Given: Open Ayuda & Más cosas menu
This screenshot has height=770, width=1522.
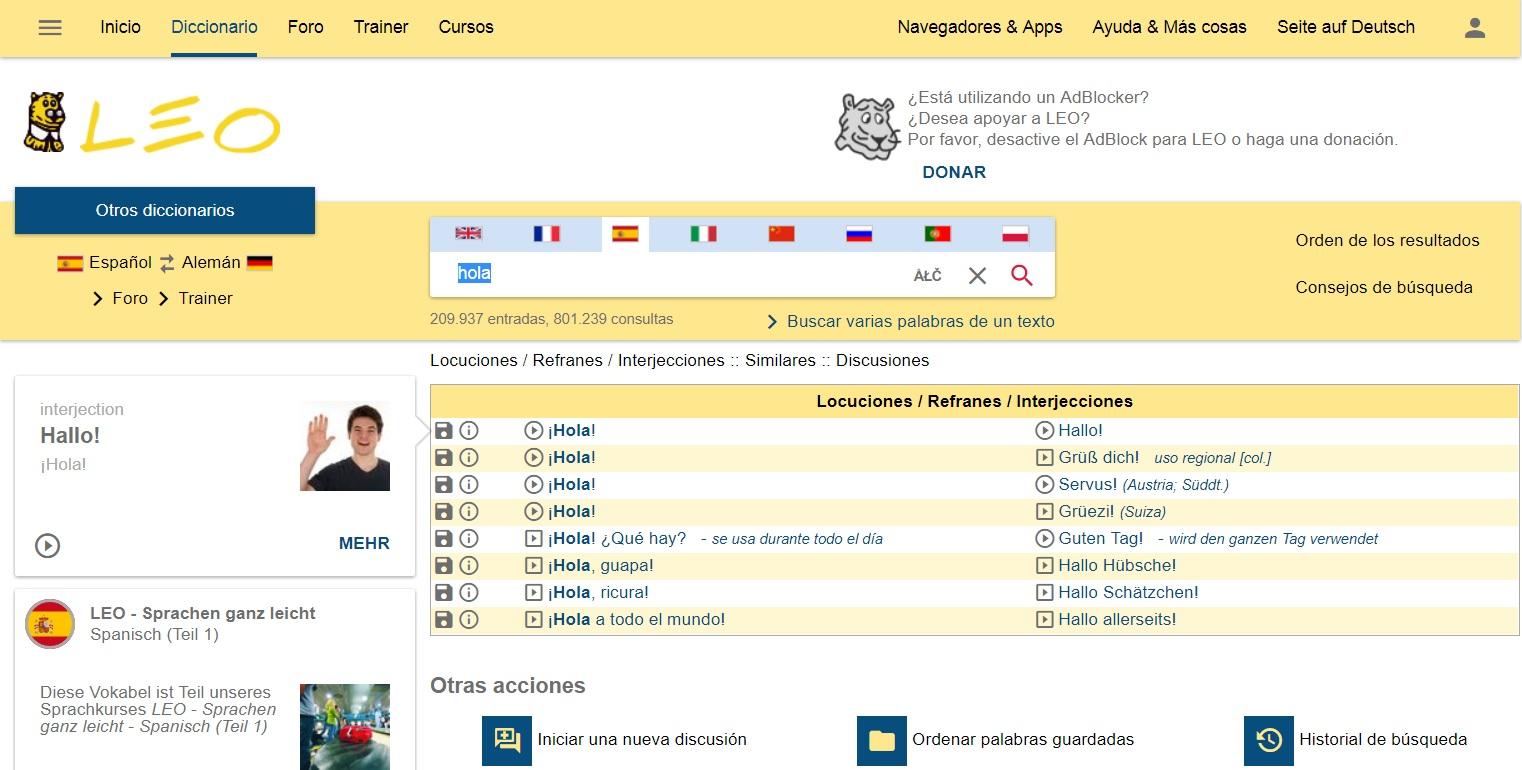Looking at the screenshot, I should [1169, 28].
